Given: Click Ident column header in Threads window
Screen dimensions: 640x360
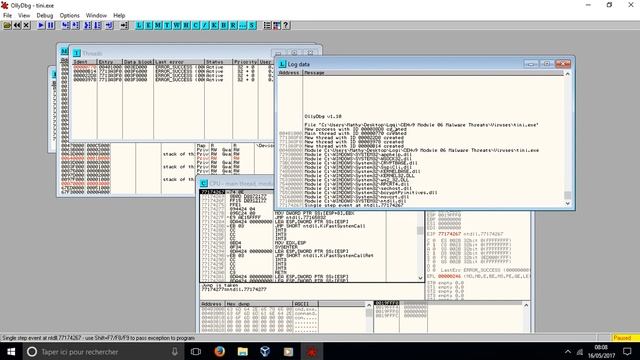Looking at the screenshot, I should [x=84, y=62].
